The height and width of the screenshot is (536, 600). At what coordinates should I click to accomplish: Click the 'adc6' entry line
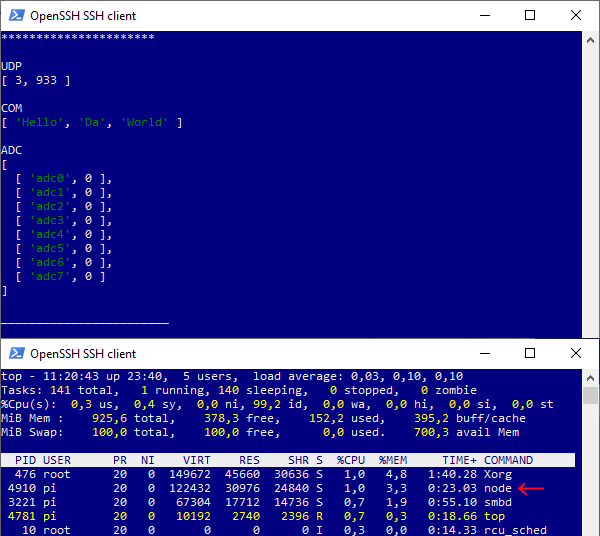pos(64,262)
